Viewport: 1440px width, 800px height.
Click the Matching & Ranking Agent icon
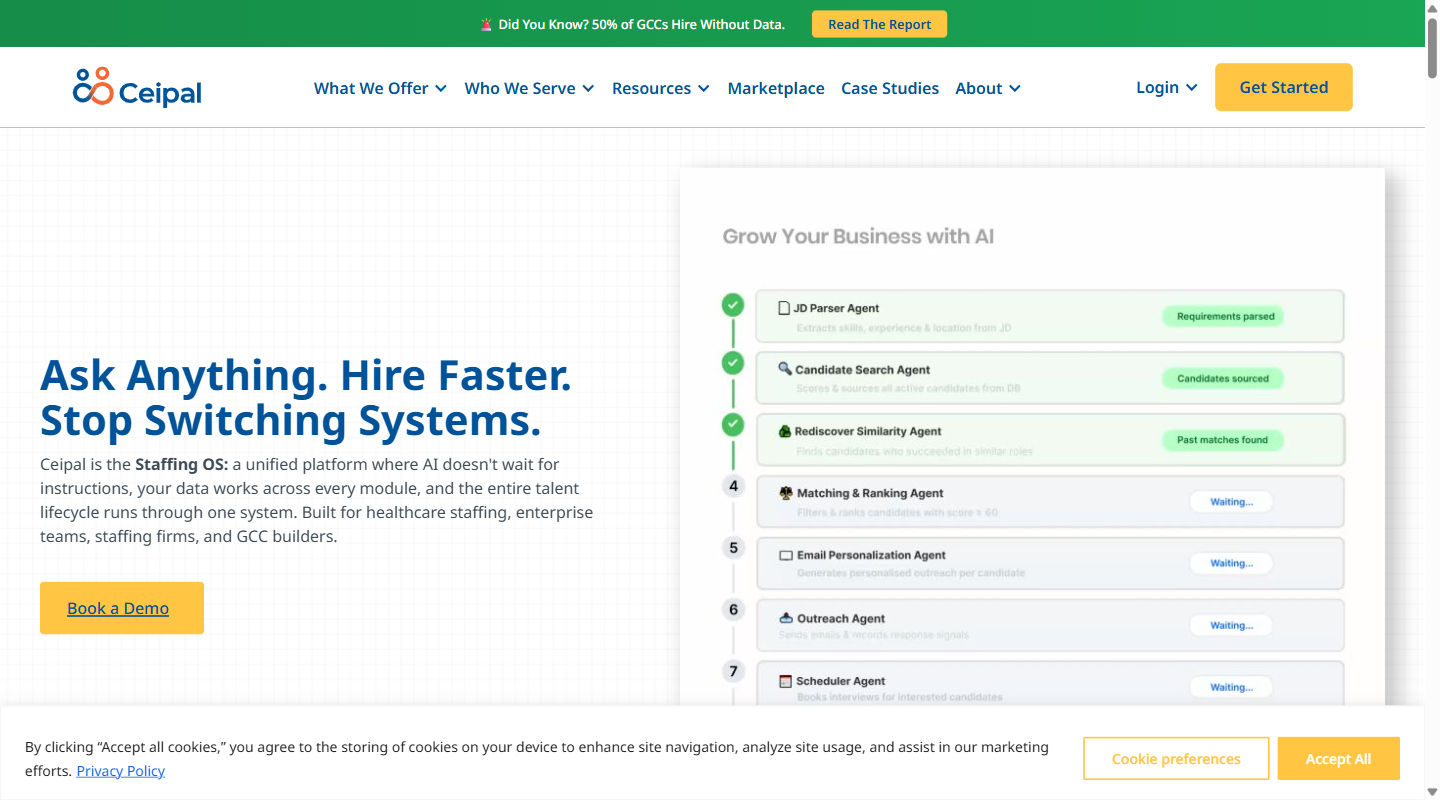(786, 493)
